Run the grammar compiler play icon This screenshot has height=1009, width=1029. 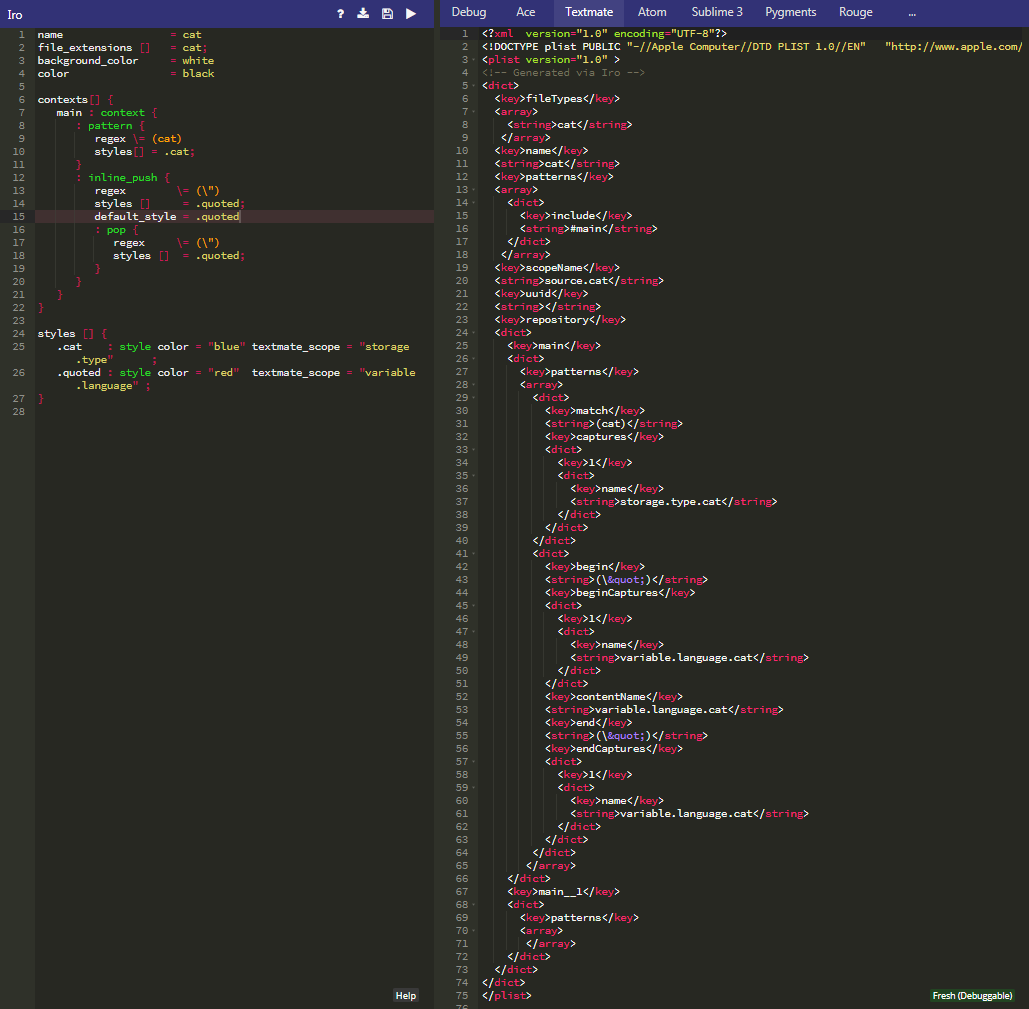coord(411,13)
